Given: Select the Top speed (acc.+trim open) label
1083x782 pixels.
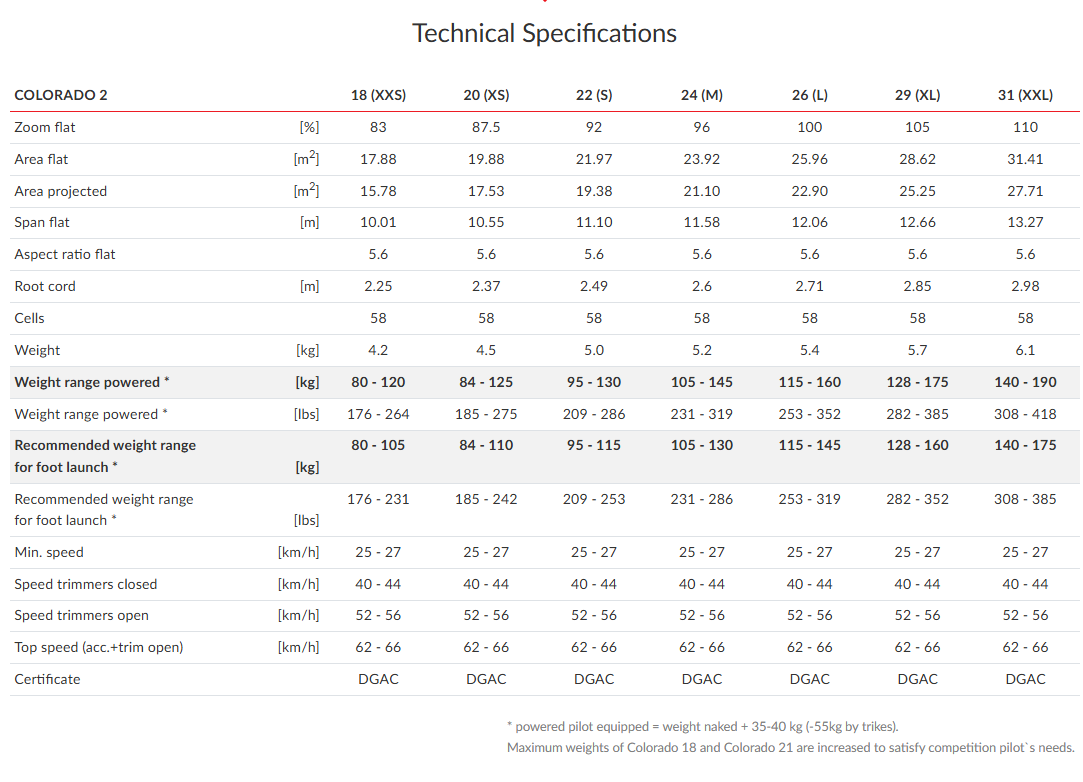Looking at the screenshot, I should click(x=99, y=647).
